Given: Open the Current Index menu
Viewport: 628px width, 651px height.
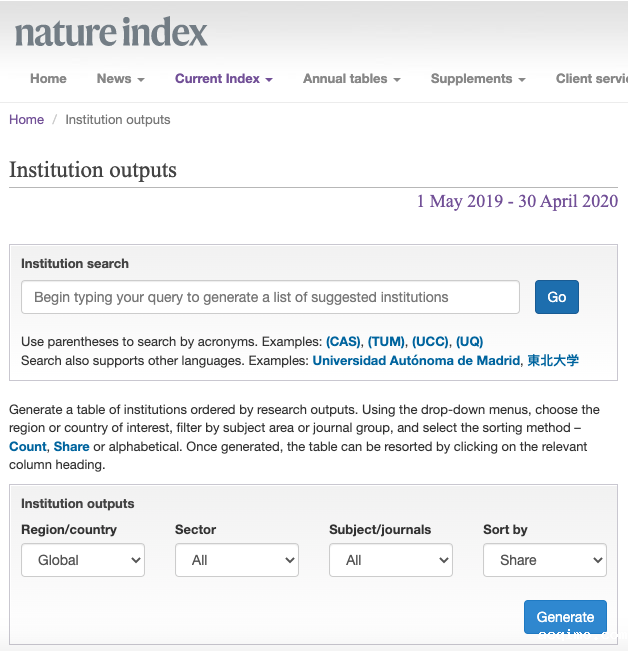Looking at the screenshot, I should (x=223, y=79).
